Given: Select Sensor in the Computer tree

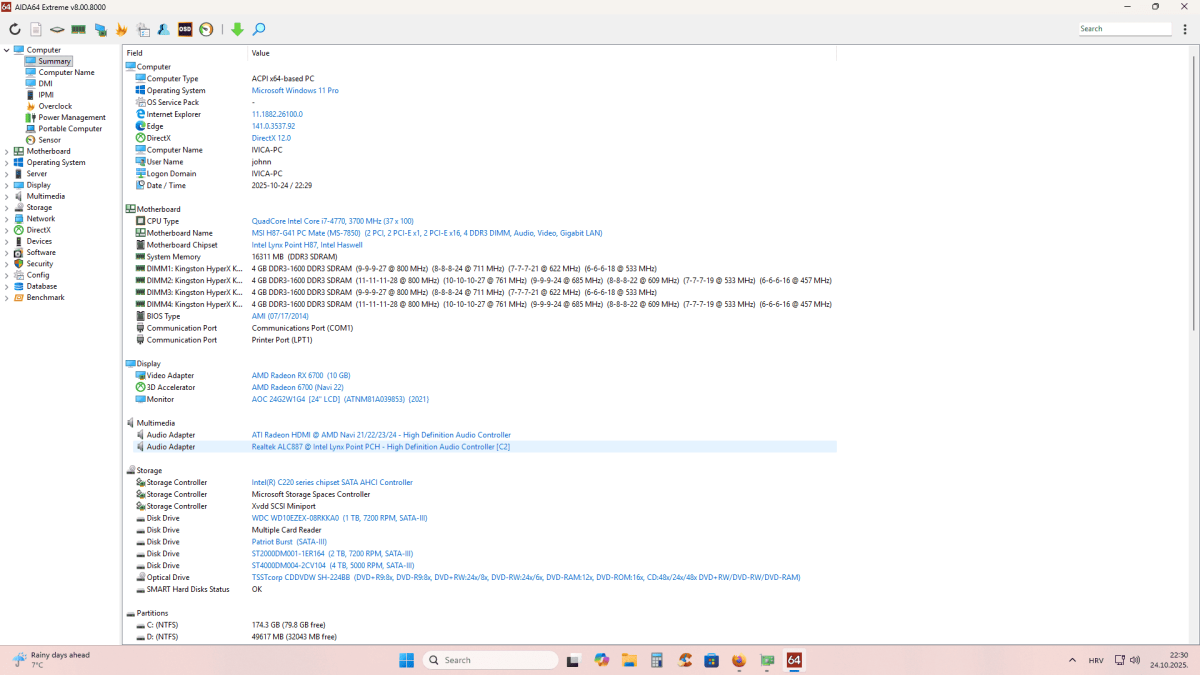Looking at the screenshot, I should point(49,140).
